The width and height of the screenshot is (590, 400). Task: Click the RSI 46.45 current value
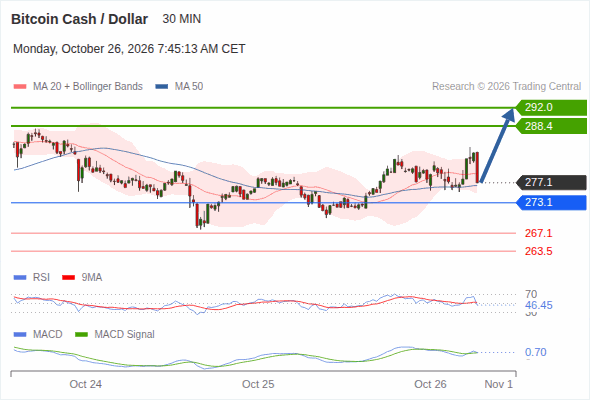click(539, 305)
